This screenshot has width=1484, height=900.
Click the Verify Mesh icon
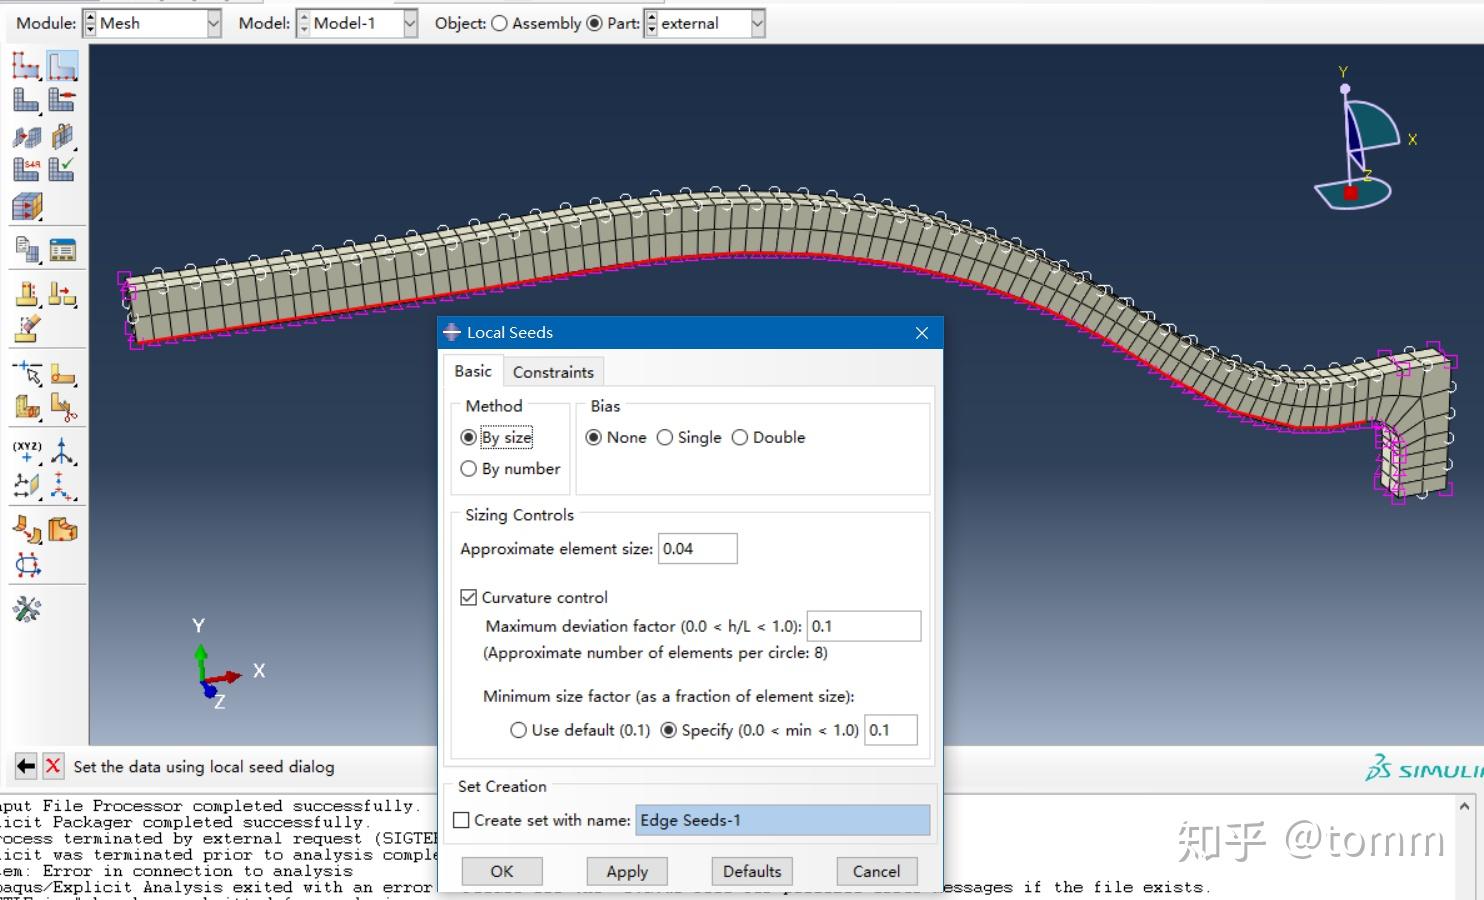pos(62,168)
